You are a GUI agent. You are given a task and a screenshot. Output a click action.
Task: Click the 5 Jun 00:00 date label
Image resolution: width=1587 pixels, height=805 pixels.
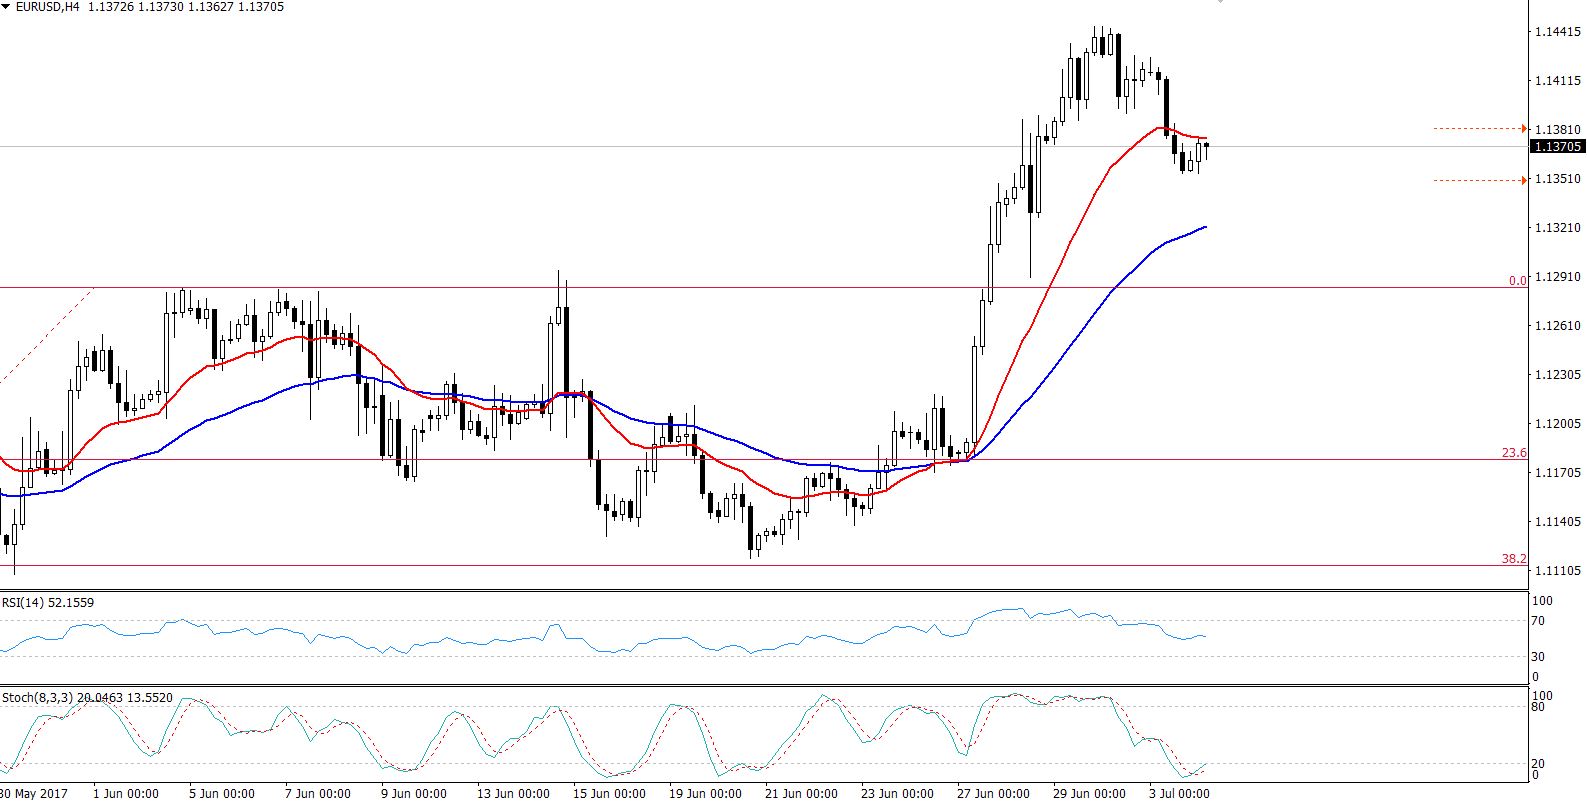[x=222, y=794]
